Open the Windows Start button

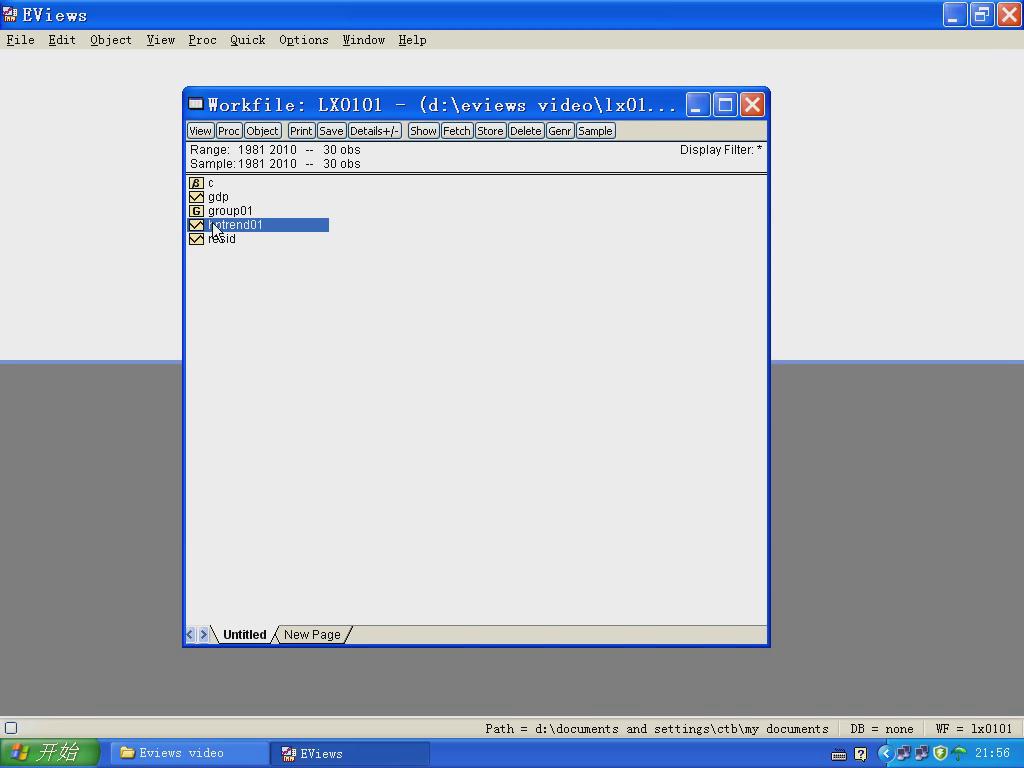click(x=50, y=753)
